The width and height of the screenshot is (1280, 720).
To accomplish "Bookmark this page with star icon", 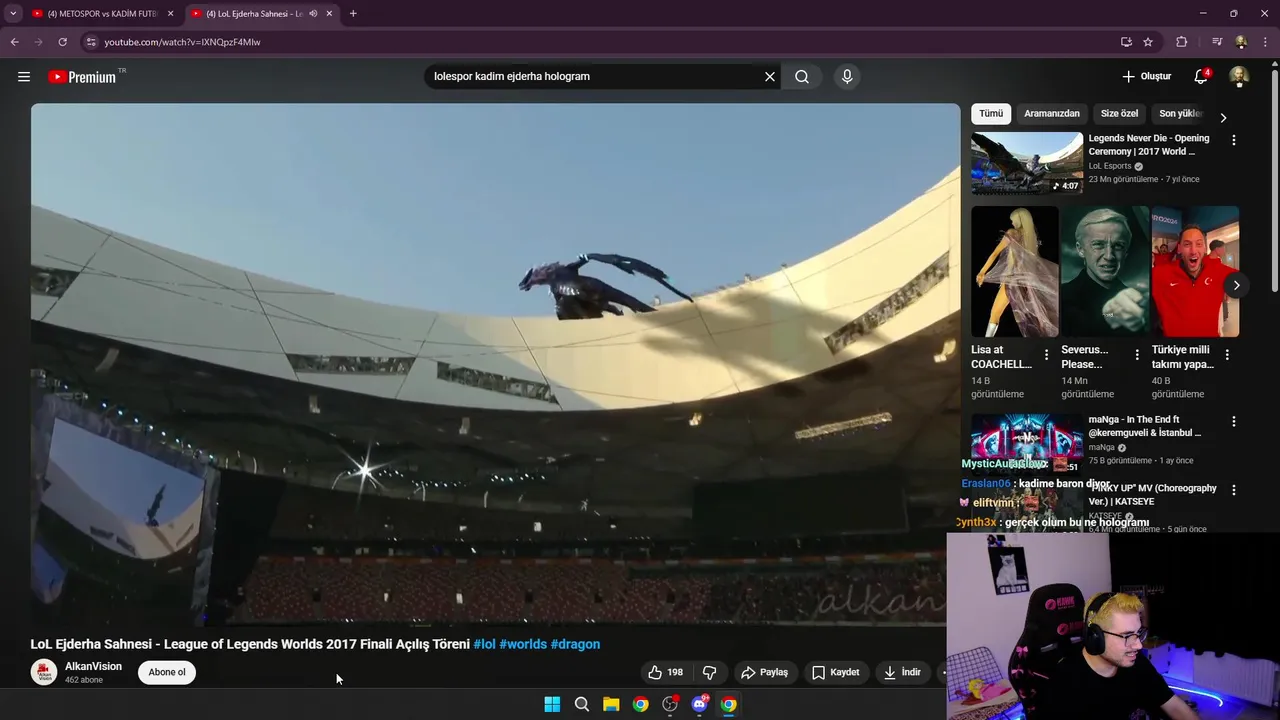I will (1148, 42).
